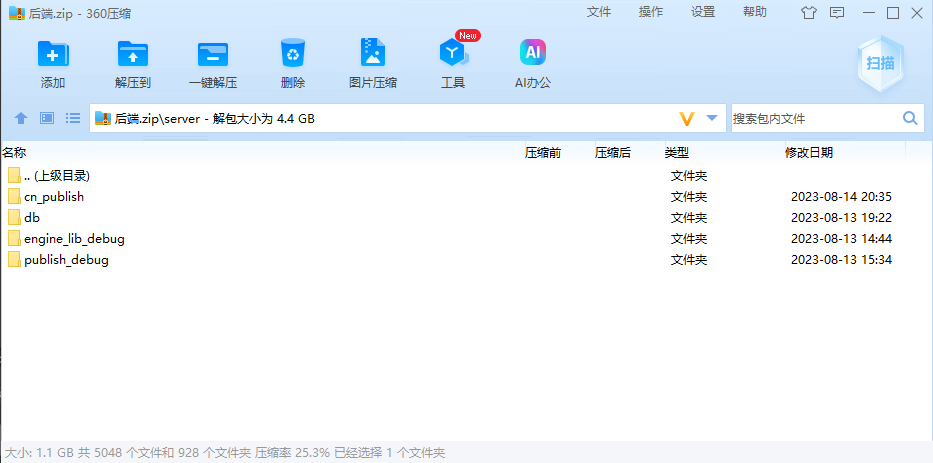Click the 删除 (Delete) recycle icon
This screenshot has width=933, height=463.
pyautogui.click(x=293, y=55)
